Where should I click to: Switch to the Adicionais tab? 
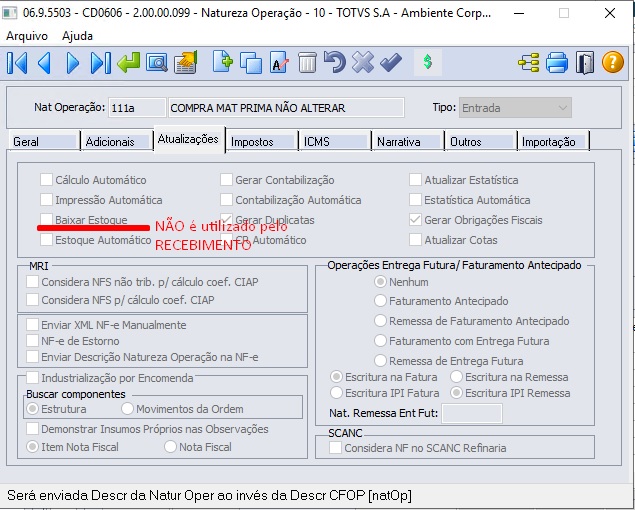(117, 142)
